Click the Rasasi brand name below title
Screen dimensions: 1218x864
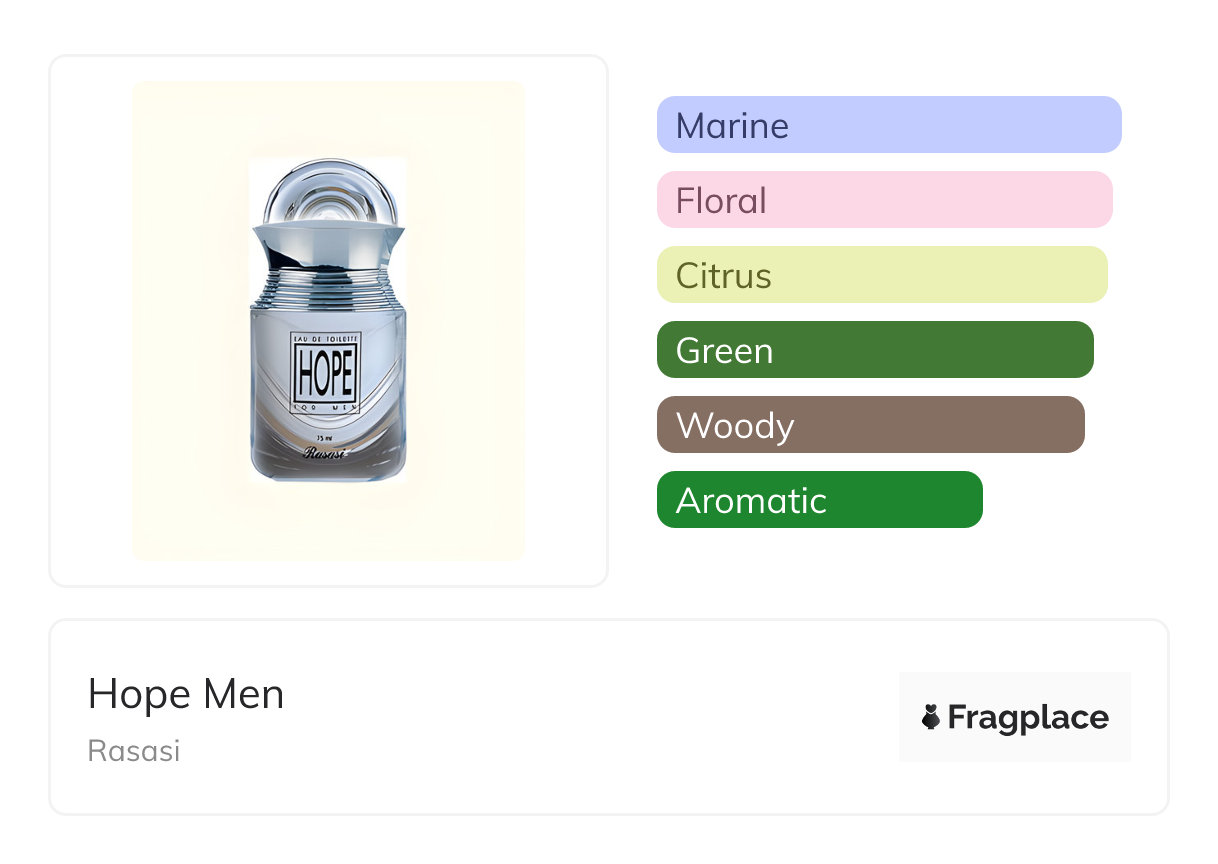point(134,751)
